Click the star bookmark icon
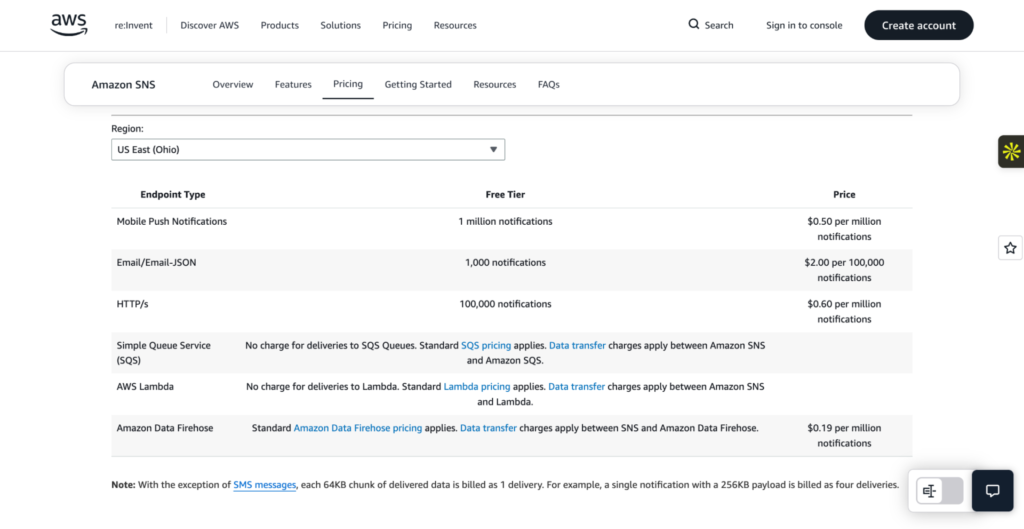Screen dimensions: 1024x529 1010,248
